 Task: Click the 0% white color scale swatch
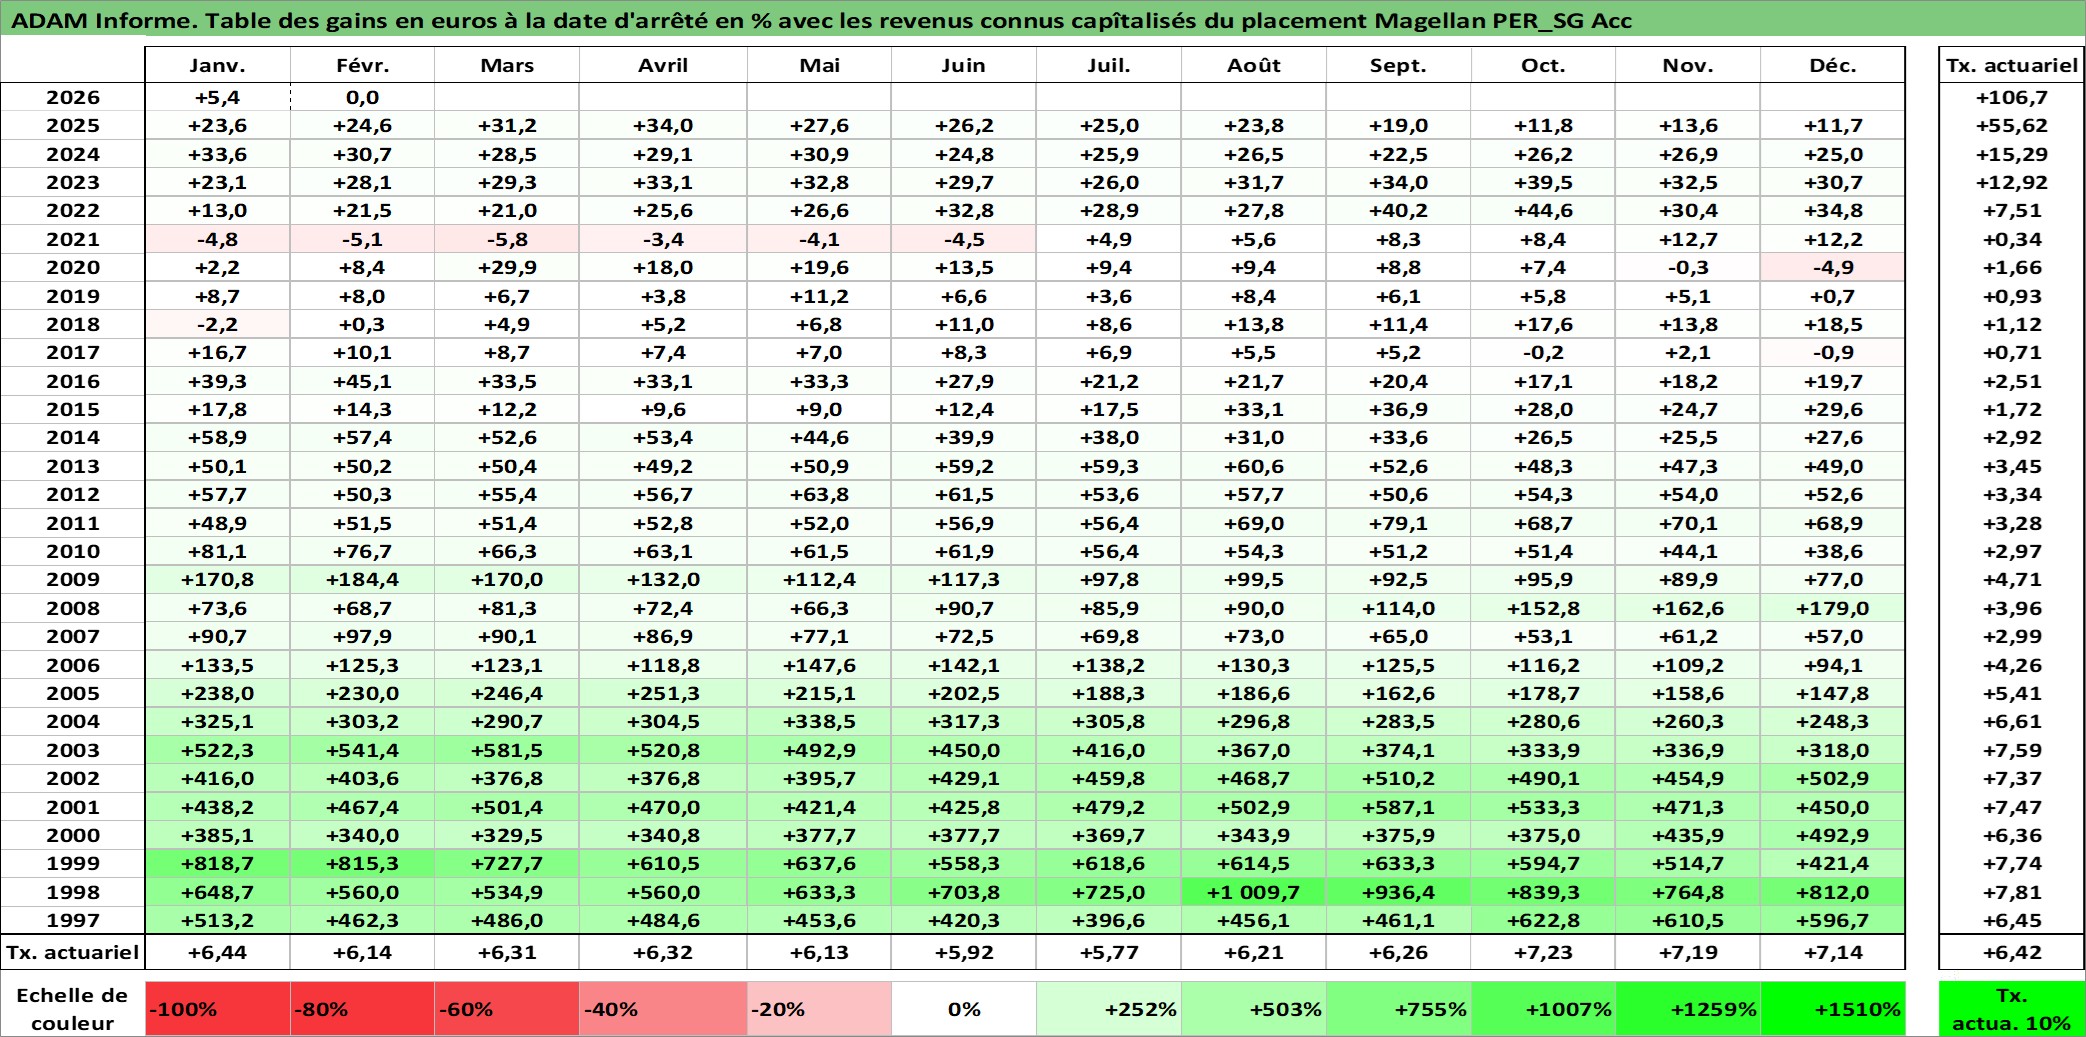coord(963,1009)
